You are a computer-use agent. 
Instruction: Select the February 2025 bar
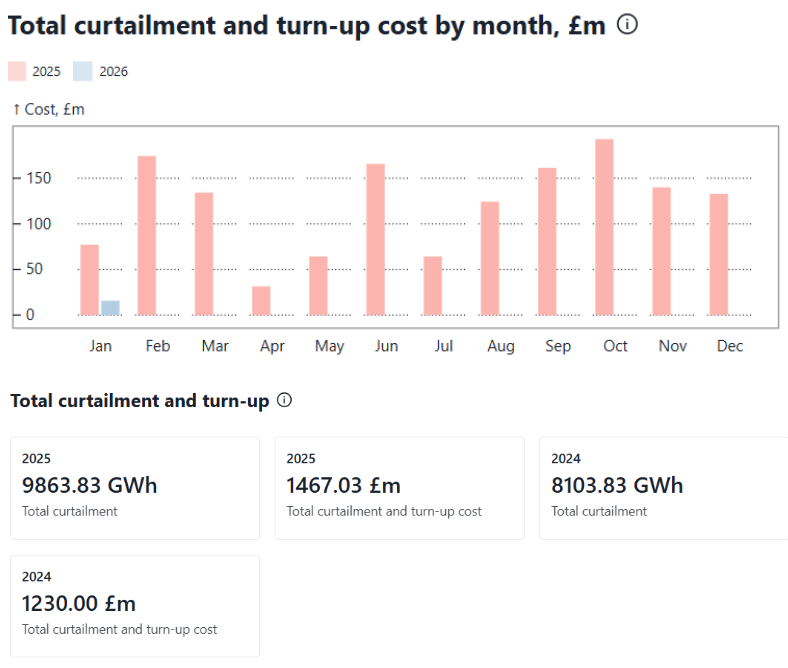(x=147, y=235)
